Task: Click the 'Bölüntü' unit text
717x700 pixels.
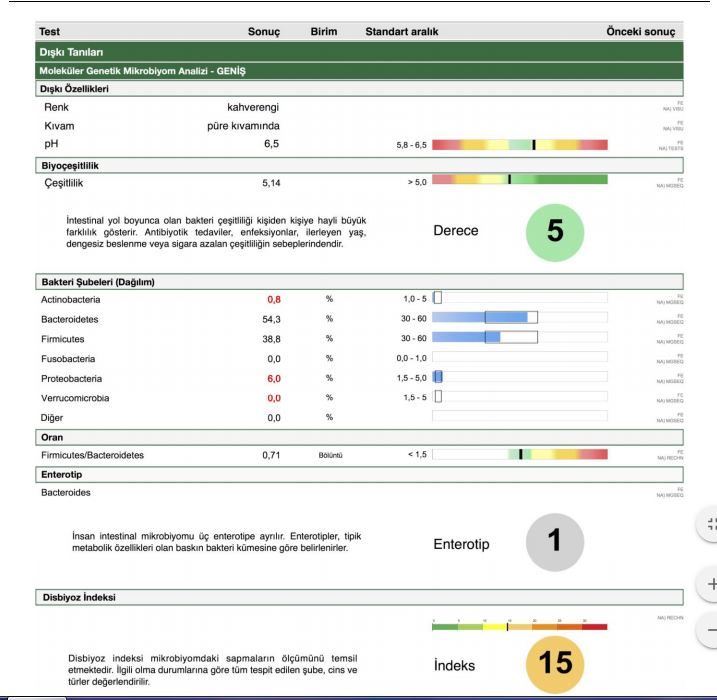Action: (330, 455)
